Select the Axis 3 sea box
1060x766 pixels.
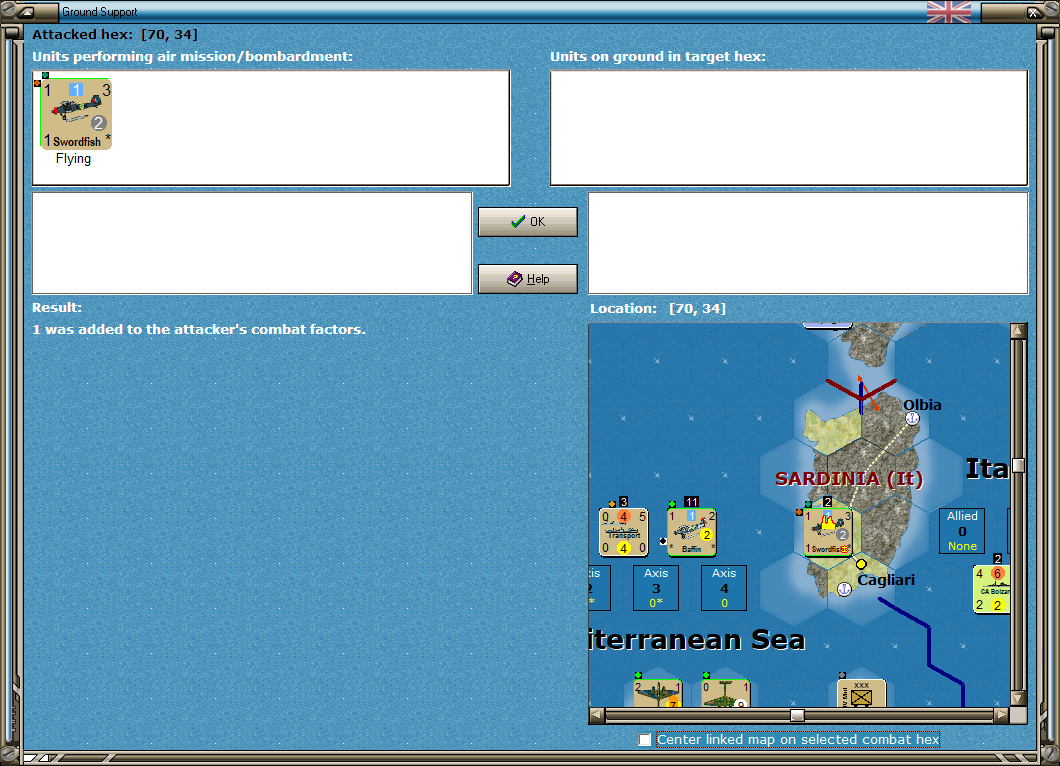(656, 588)
